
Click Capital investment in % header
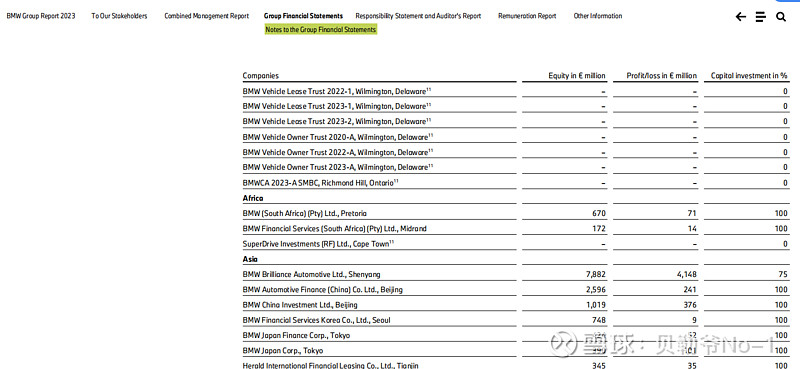click(749, 76)
